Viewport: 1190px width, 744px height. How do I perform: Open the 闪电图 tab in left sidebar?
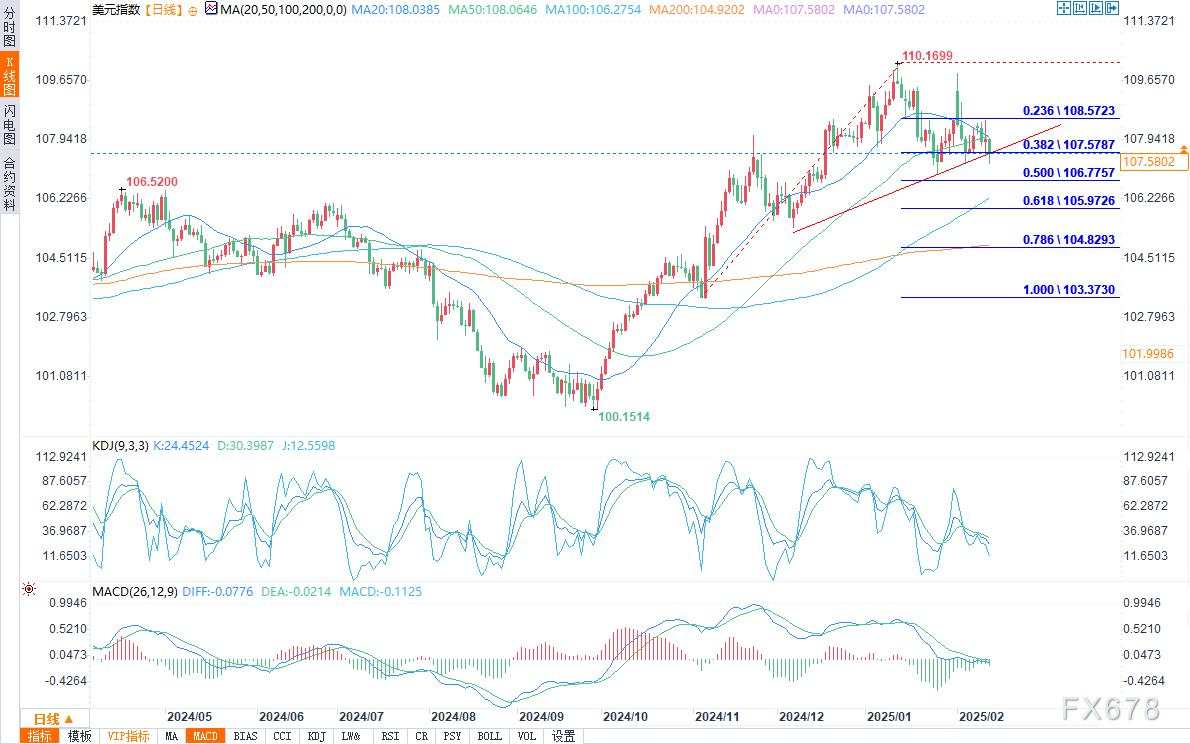pyautogui.click(x=9, y=125)
